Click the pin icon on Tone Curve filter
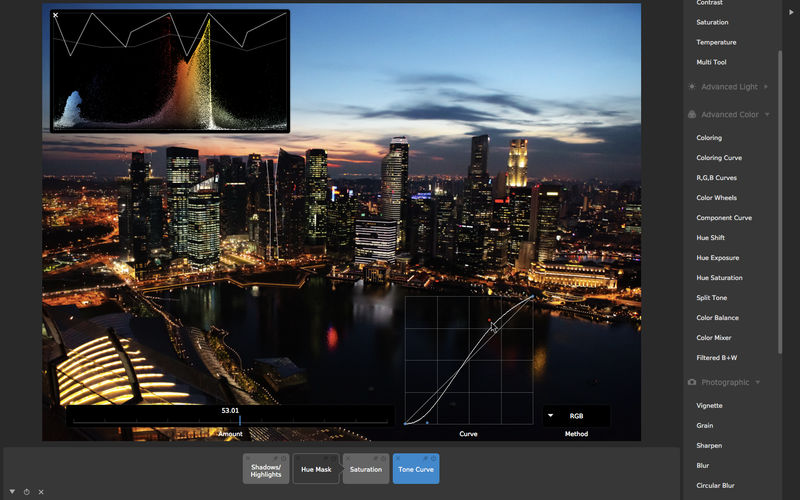This screenshot has width=800, height=500. (x=426, y=458)
